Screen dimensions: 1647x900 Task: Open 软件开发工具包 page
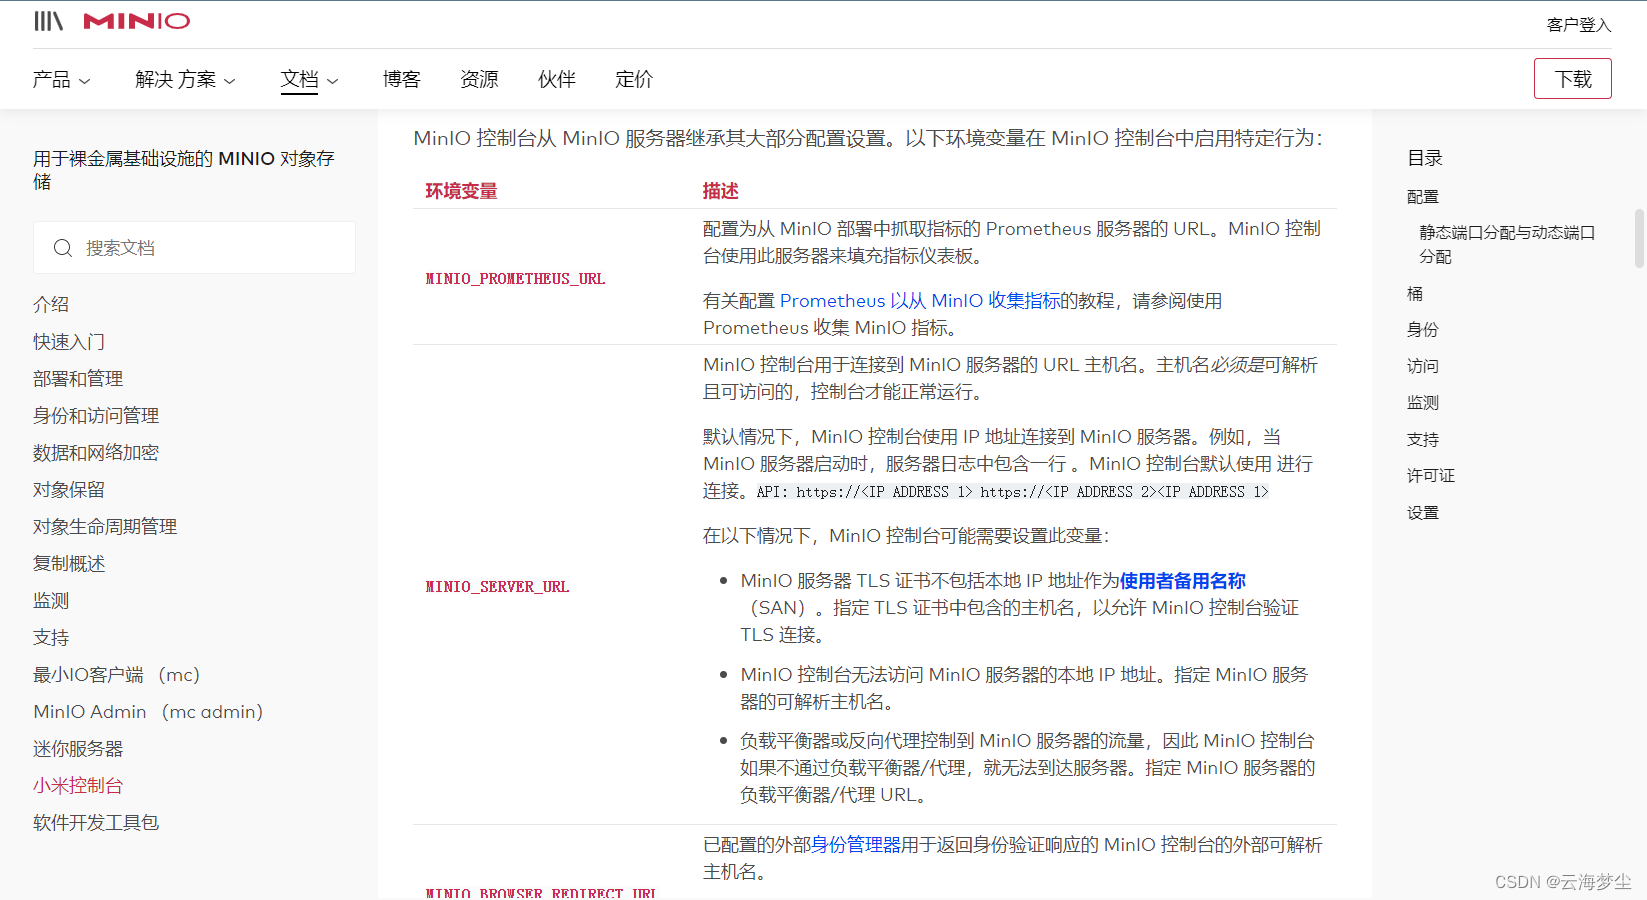coord(96,822)
